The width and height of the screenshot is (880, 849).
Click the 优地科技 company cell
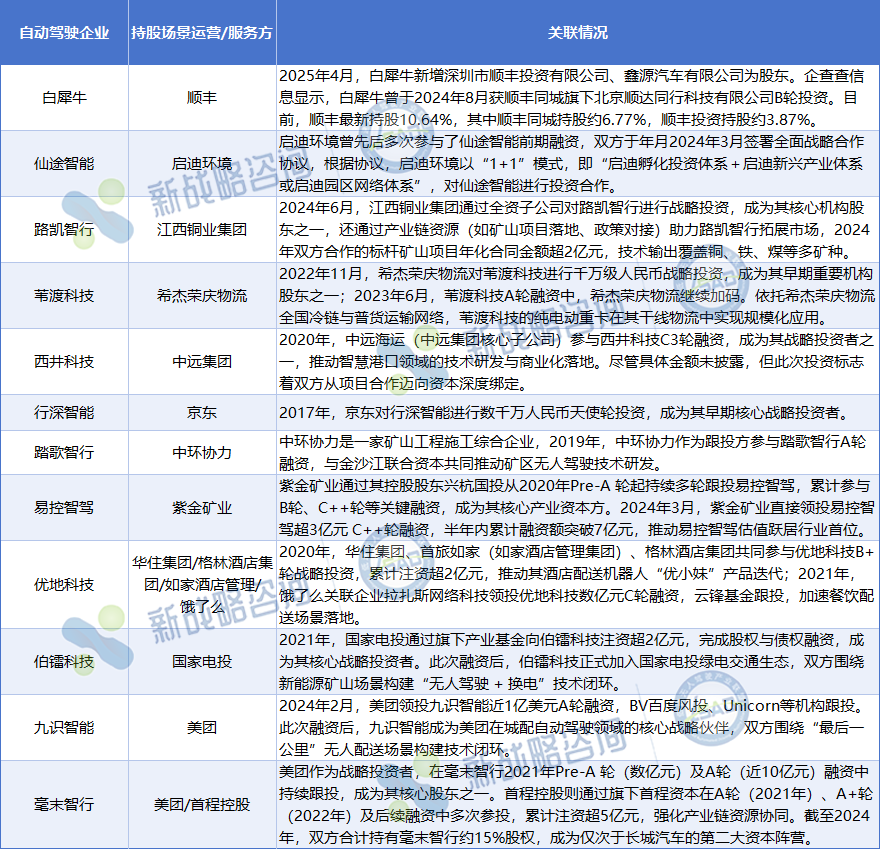point(64,584)
